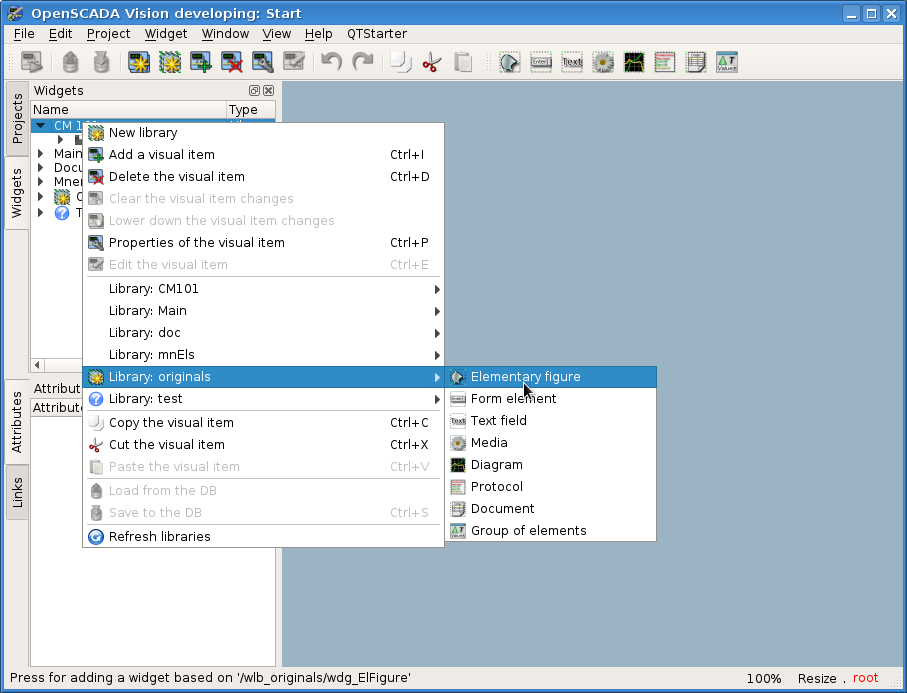Choose Add a visual item menu entry

click(263, 154)
